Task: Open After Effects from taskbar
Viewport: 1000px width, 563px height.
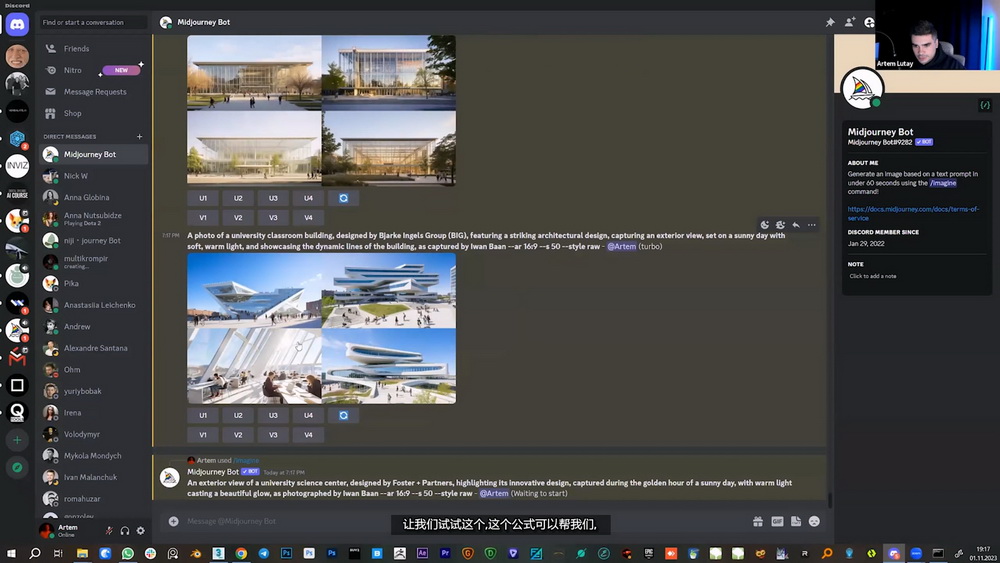Action: pyautogui.click(x=422, y=553)
